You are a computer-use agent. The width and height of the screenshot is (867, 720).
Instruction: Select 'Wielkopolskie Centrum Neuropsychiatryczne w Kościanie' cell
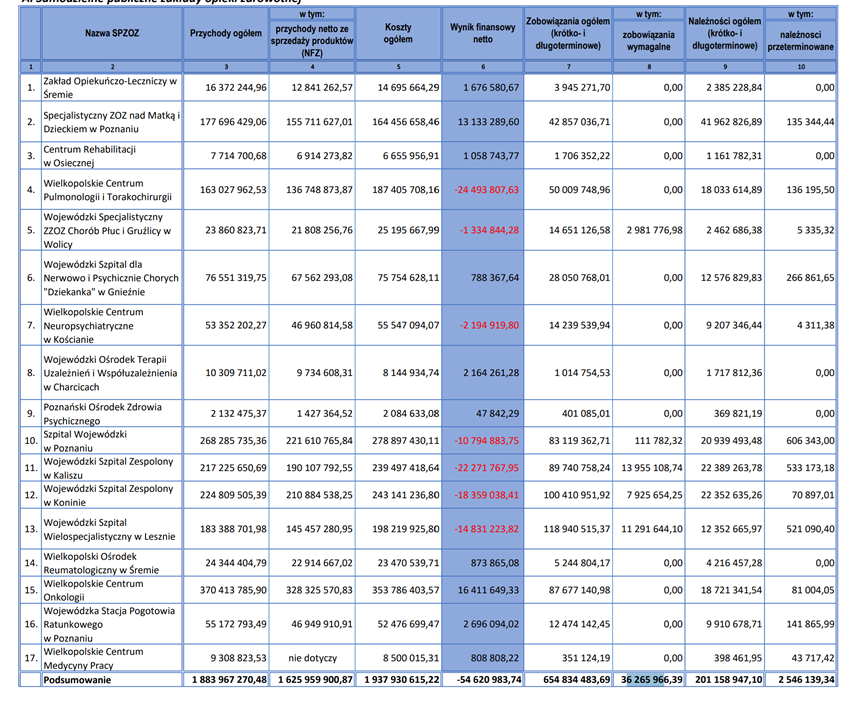click(112, 325)
